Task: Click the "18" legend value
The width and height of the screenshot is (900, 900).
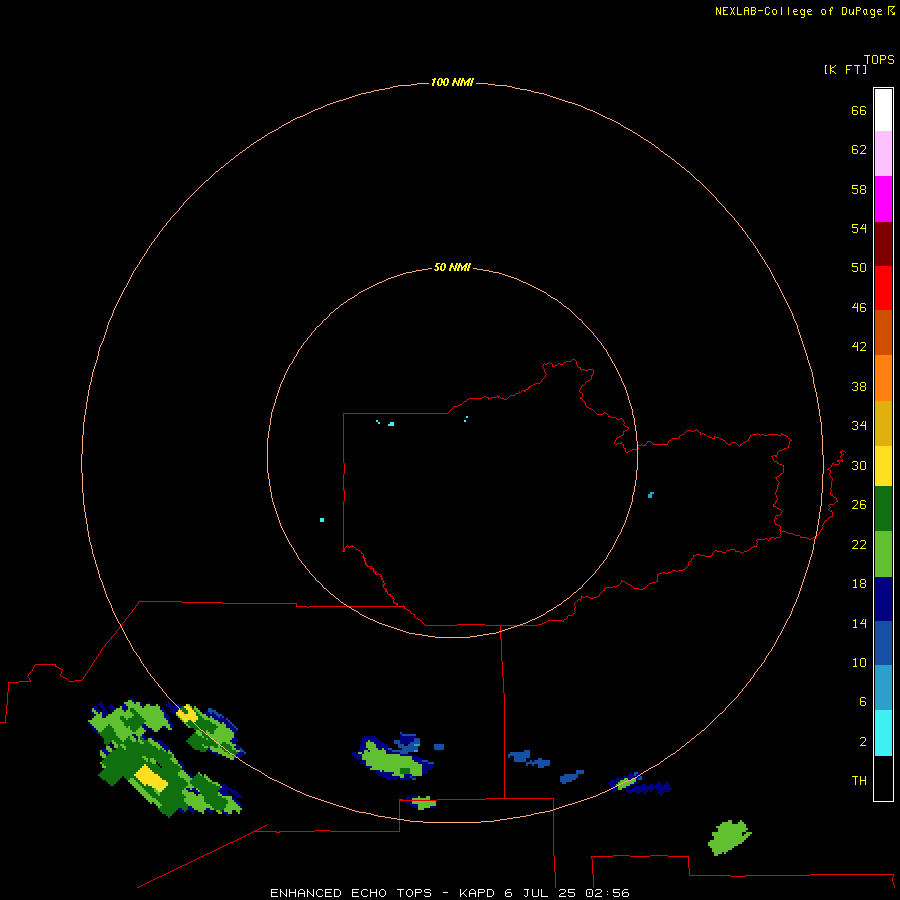Action: [x=859, y=584]
